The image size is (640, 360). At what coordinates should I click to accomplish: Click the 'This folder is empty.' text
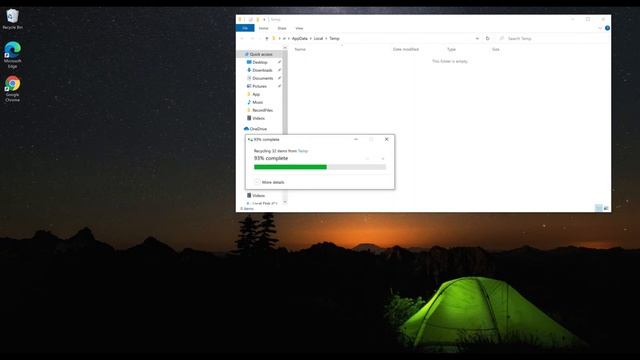click(x=450, y=61)
